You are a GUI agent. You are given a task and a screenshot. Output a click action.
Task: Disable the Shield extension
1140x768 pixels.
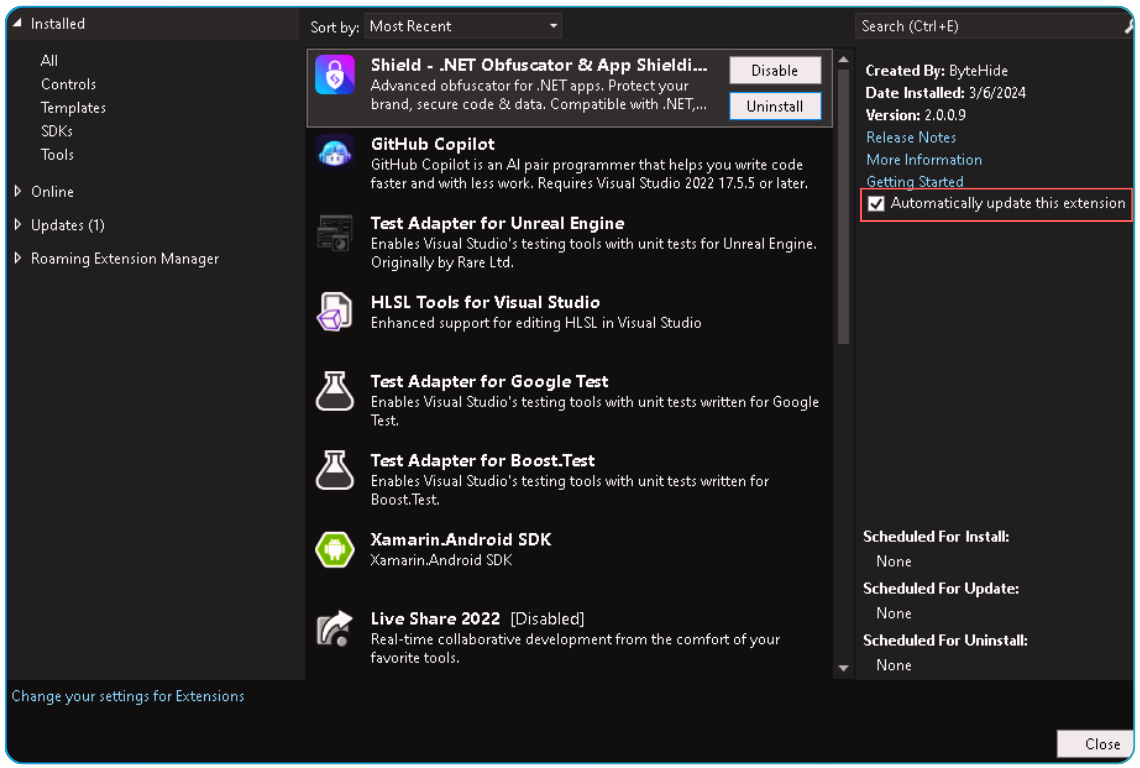(774, 70)
